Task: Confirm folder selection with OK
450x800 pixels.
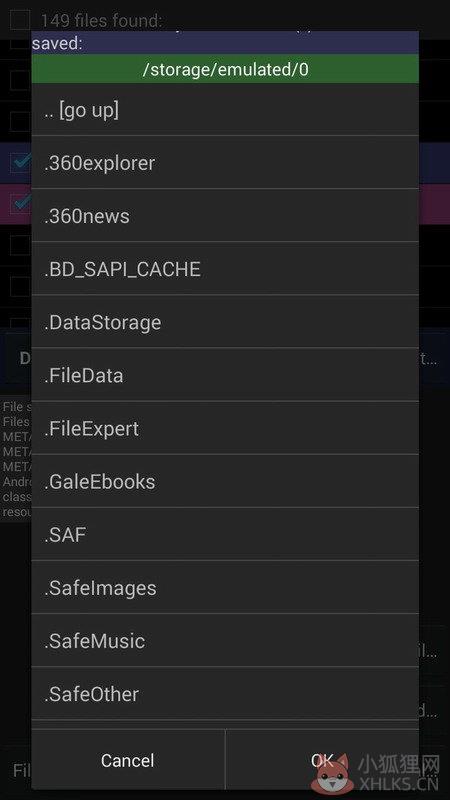Action: (322, 760)
